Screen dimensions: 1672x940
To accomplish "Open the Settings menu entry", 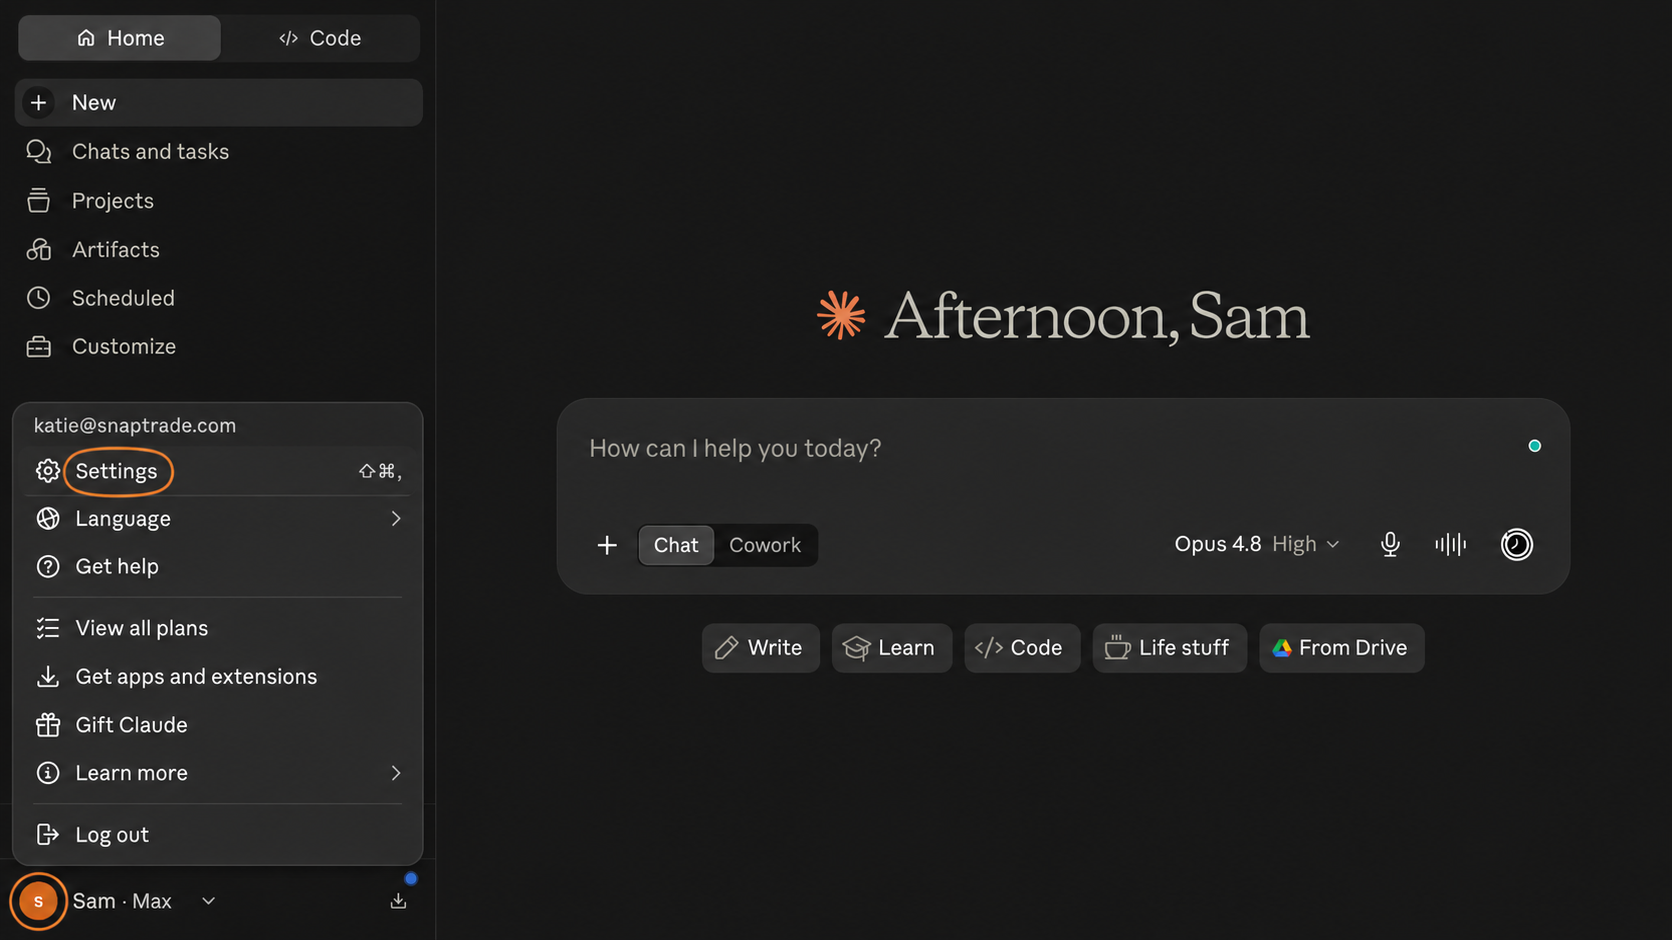I will click(x=218, y=471).
